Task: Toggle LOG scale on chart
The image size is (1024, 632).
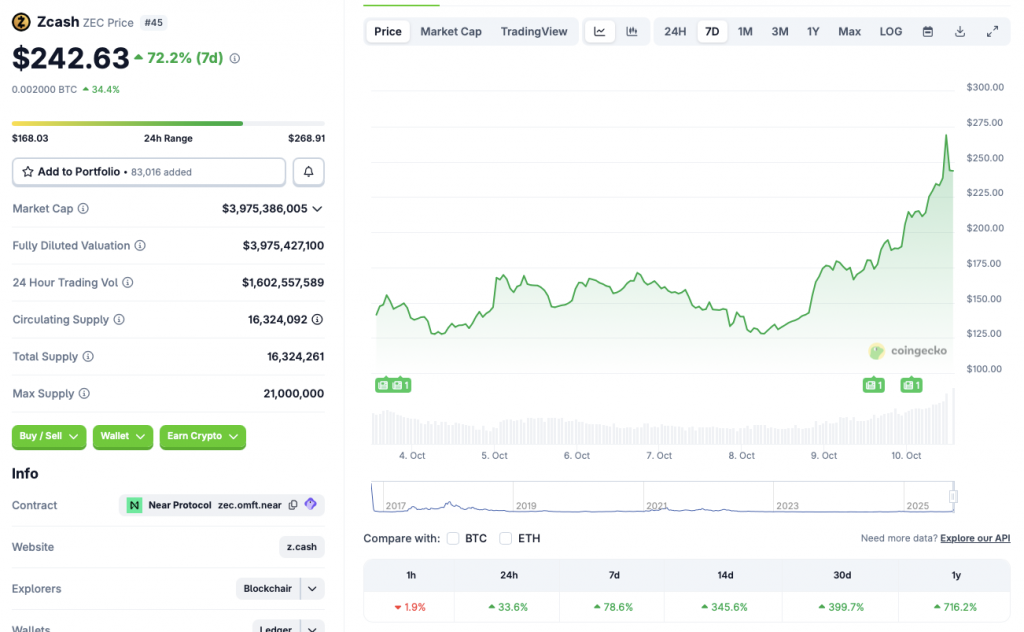Action: point(890,31)
